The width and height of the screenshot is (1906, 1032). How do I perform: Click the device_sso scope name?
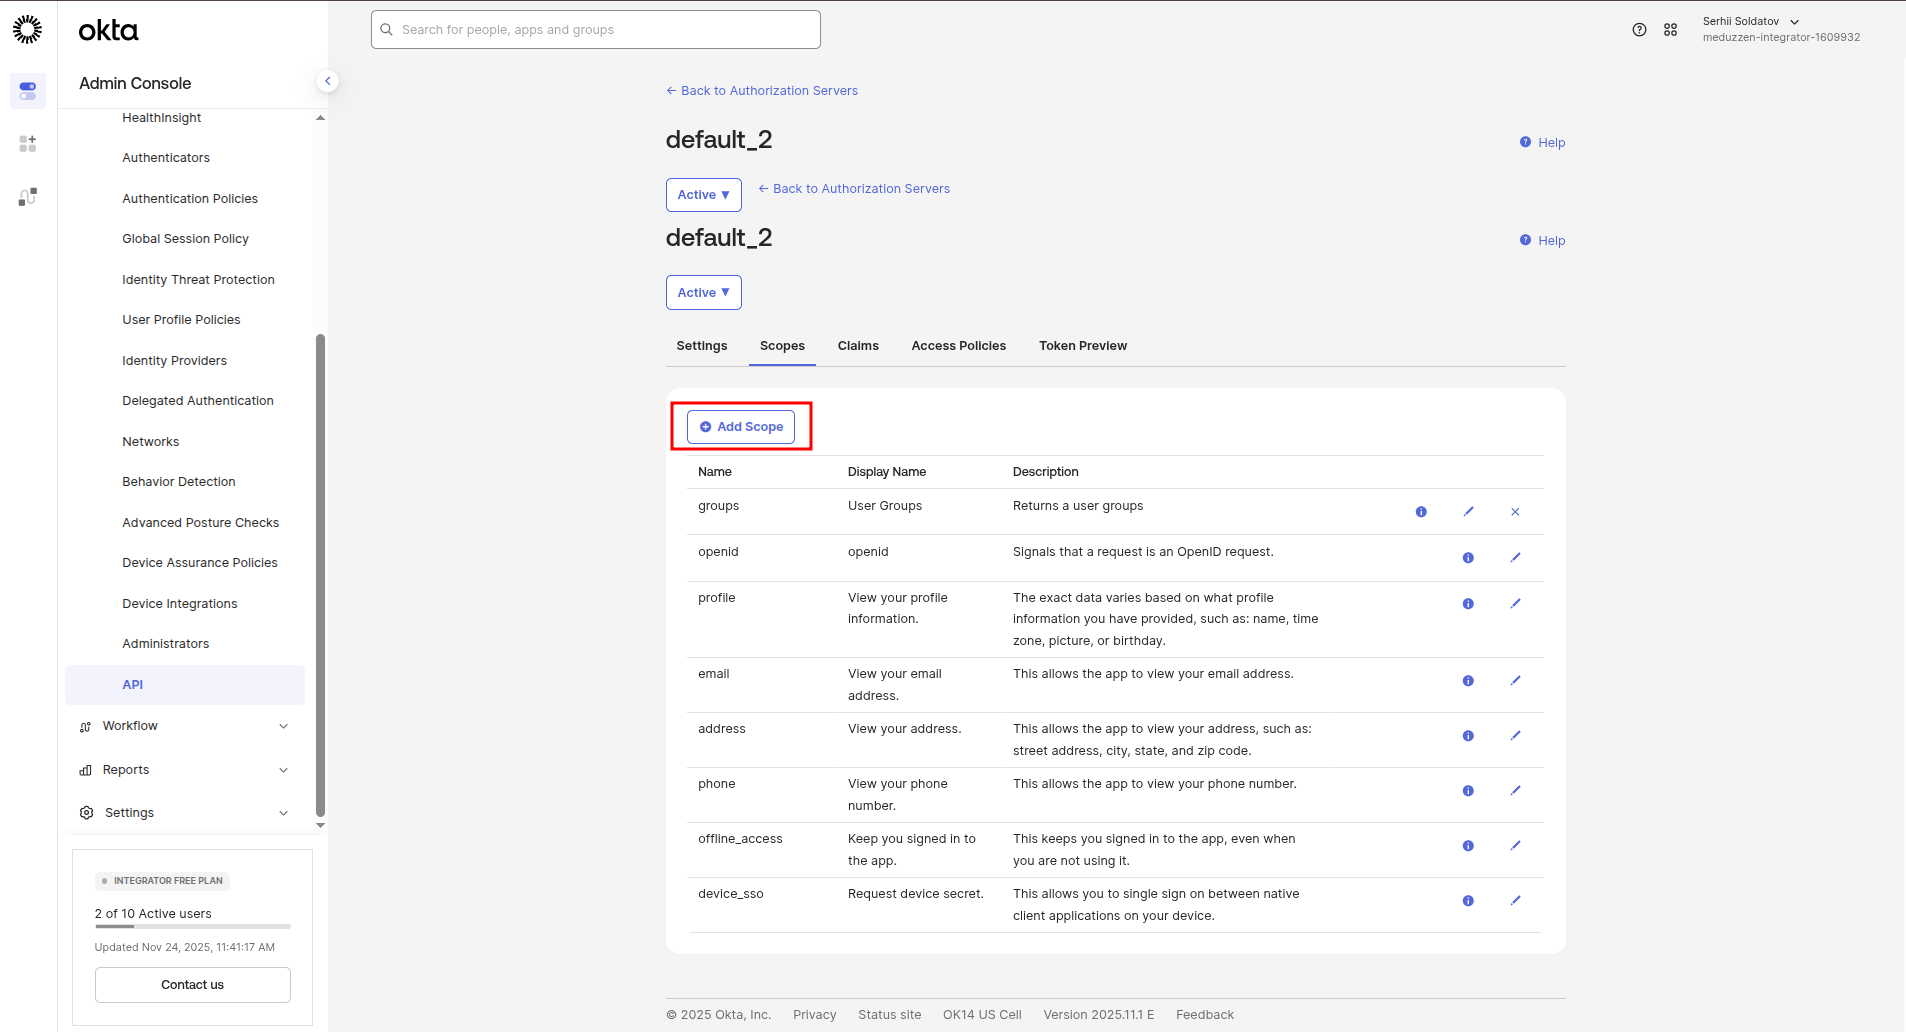coord(730,894)
